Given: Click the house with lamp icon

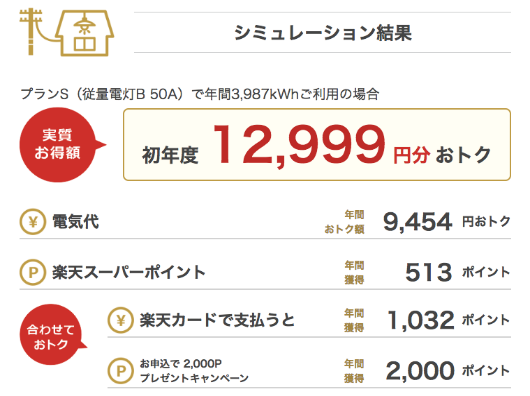Looking at the screenshot, I should [x=85, y=33].
